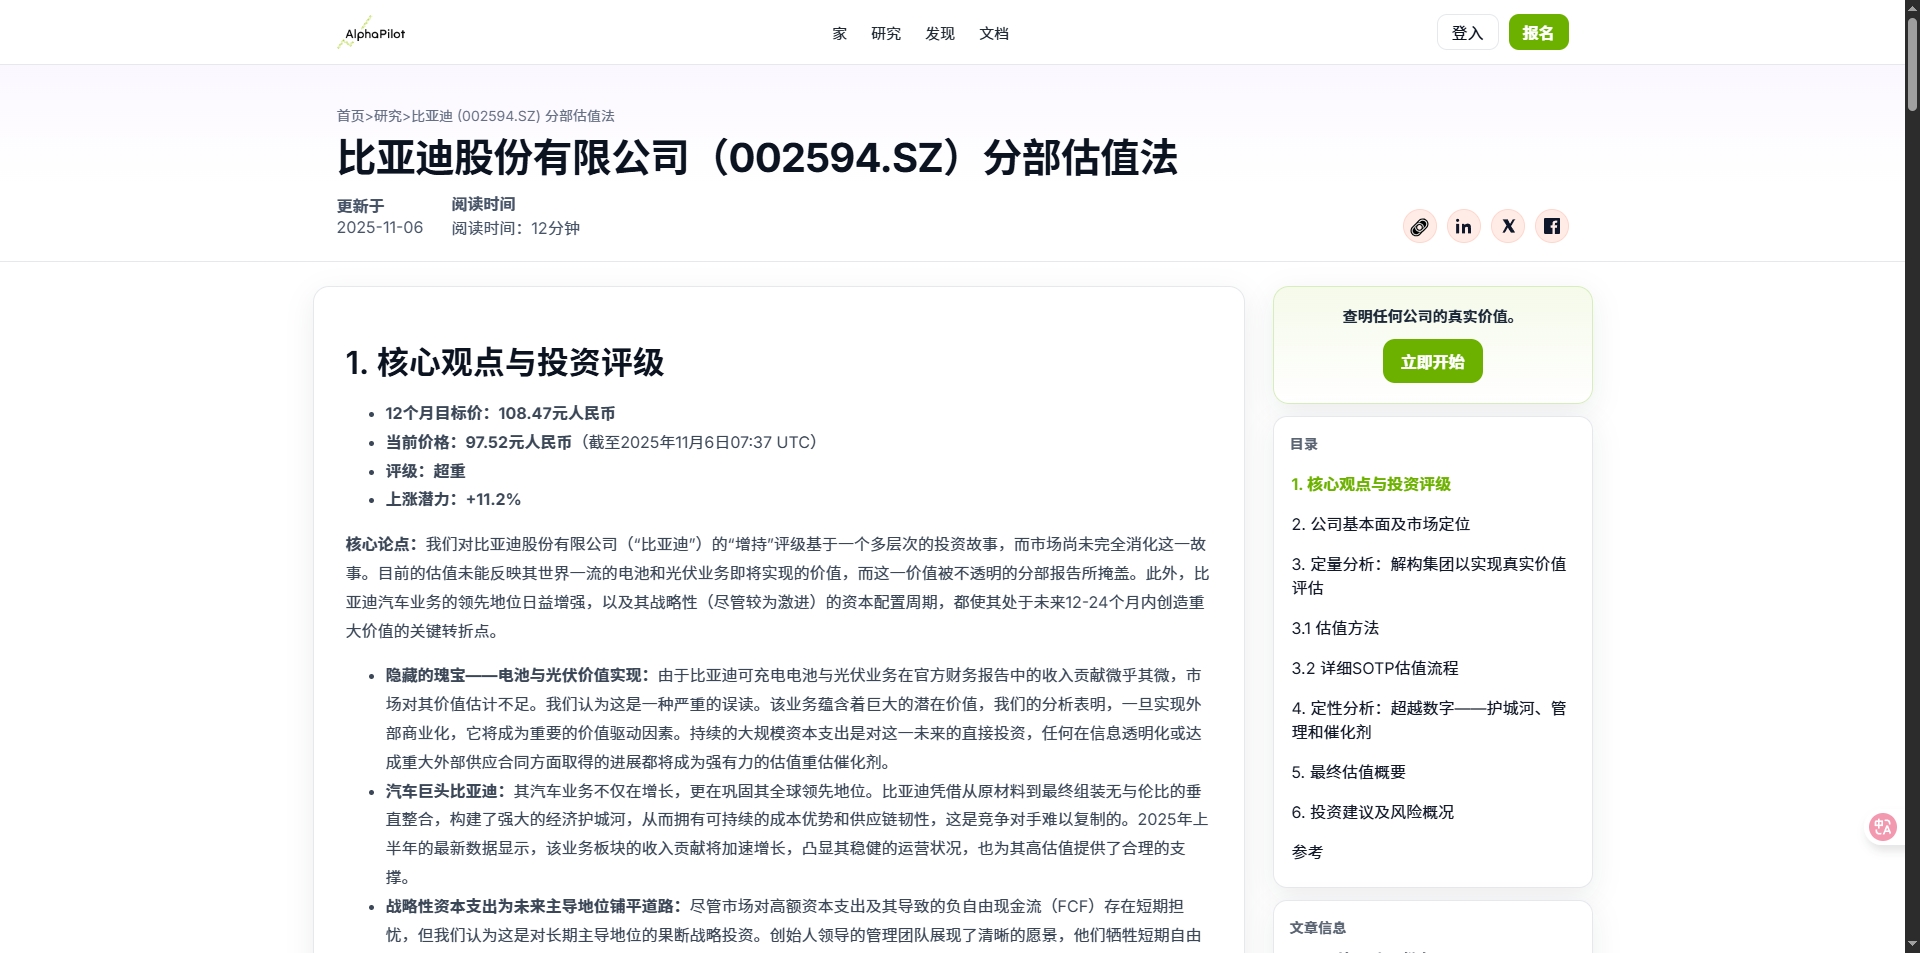Jump to 5. 最终估值概要 section

tap(1348, 772)
